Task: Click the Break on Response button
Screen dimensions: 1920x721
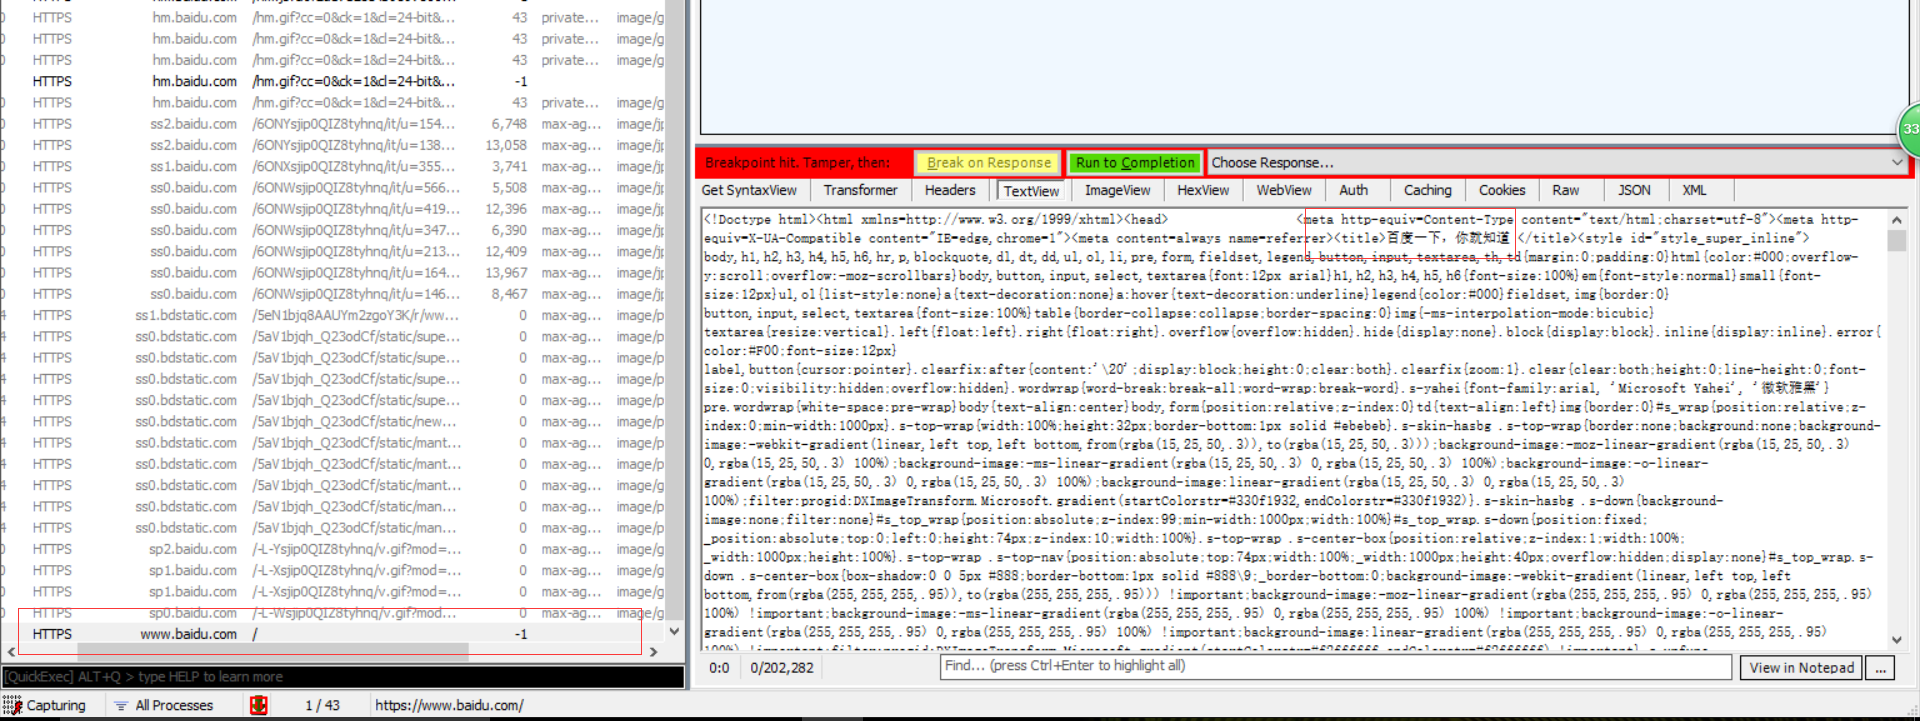Action: tap(988, 162)
